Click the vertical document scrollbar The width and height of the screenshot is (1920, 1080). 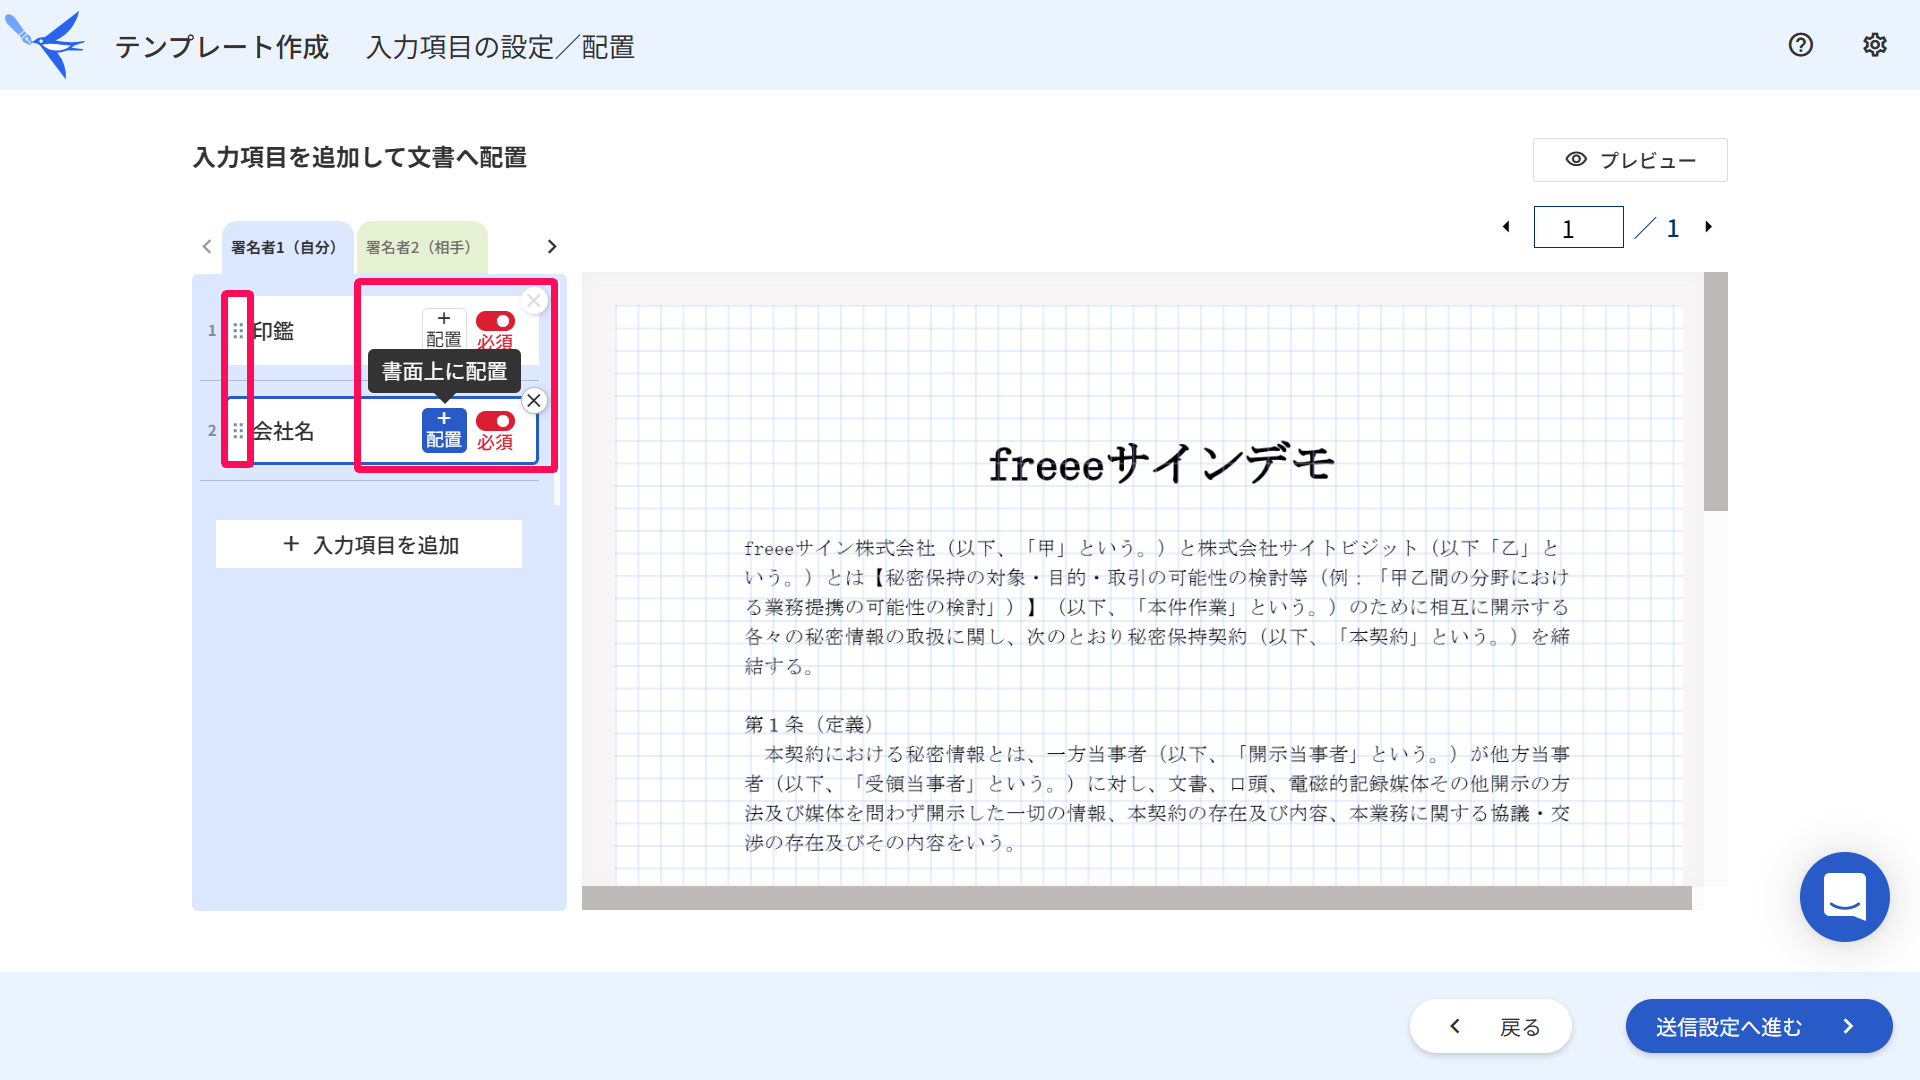(x=1716, y=392)
